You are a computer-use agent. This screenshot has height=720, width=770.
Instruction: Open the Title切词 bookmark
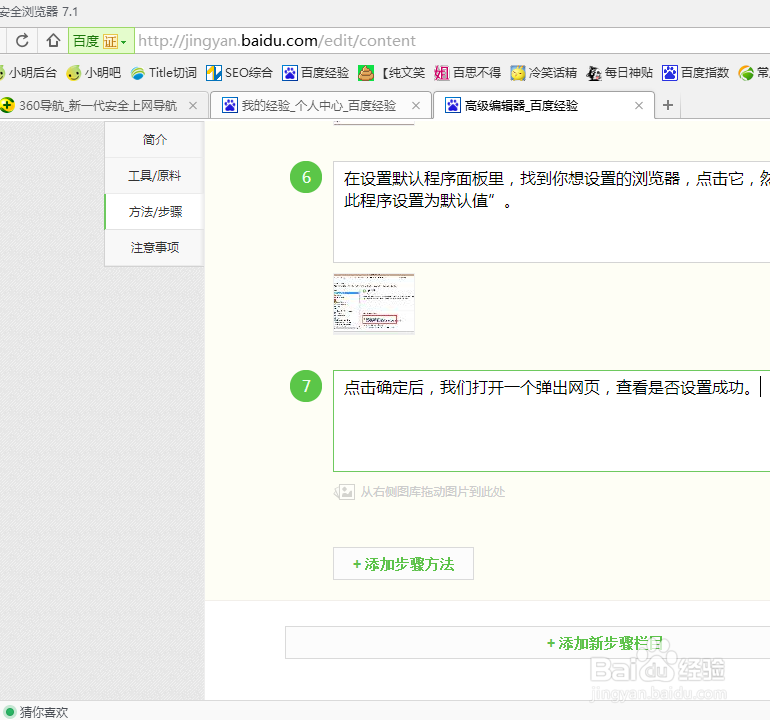pyautogui.click(x=164, y=73)
